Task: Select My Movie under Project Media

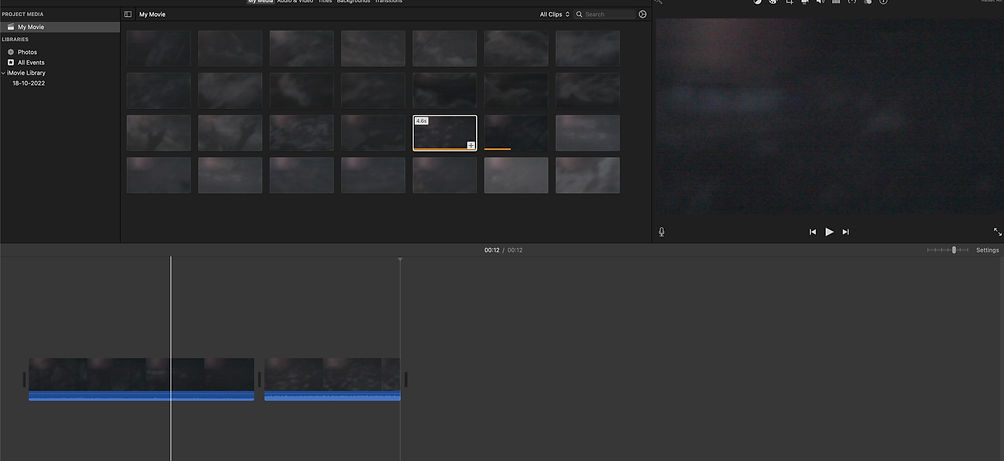Action: (x=60, y=27)
